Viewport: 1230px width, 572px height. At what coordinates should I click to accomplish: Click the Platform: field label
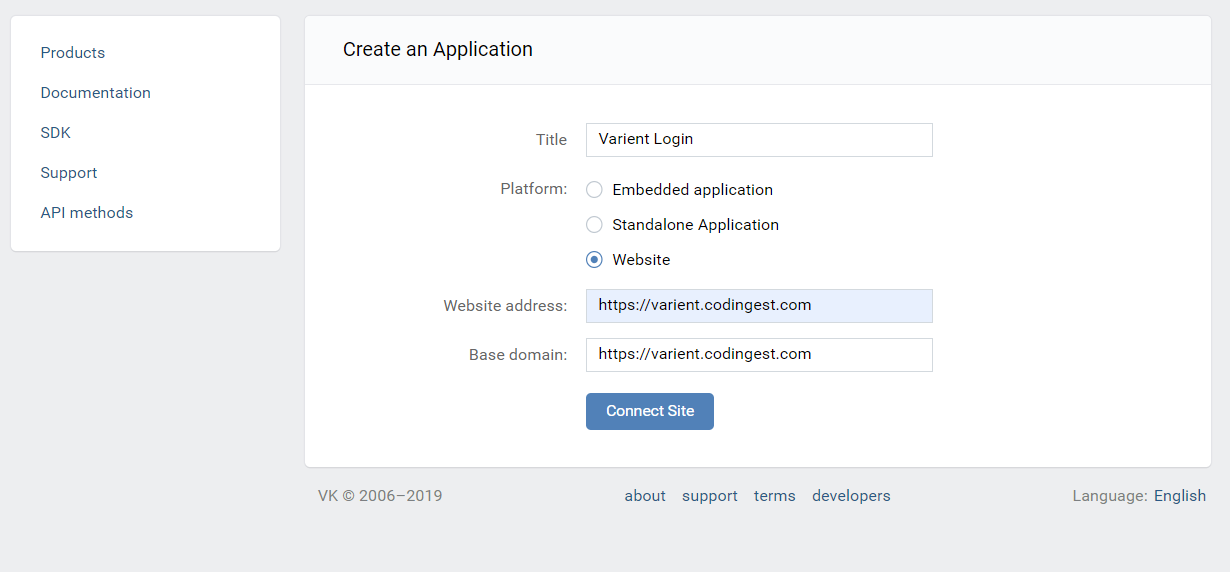tap(534, 189)
